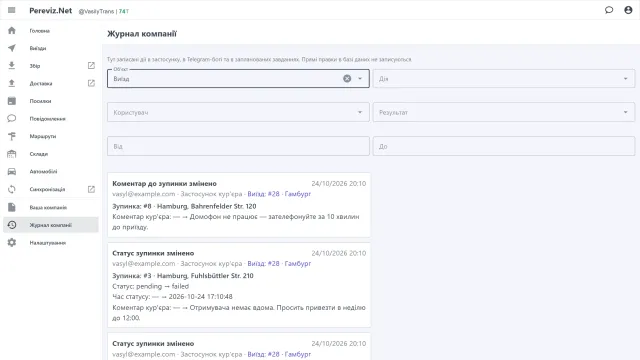640x360 pixels.
Task: Click the Від start date field
Action: pos(238,146)
